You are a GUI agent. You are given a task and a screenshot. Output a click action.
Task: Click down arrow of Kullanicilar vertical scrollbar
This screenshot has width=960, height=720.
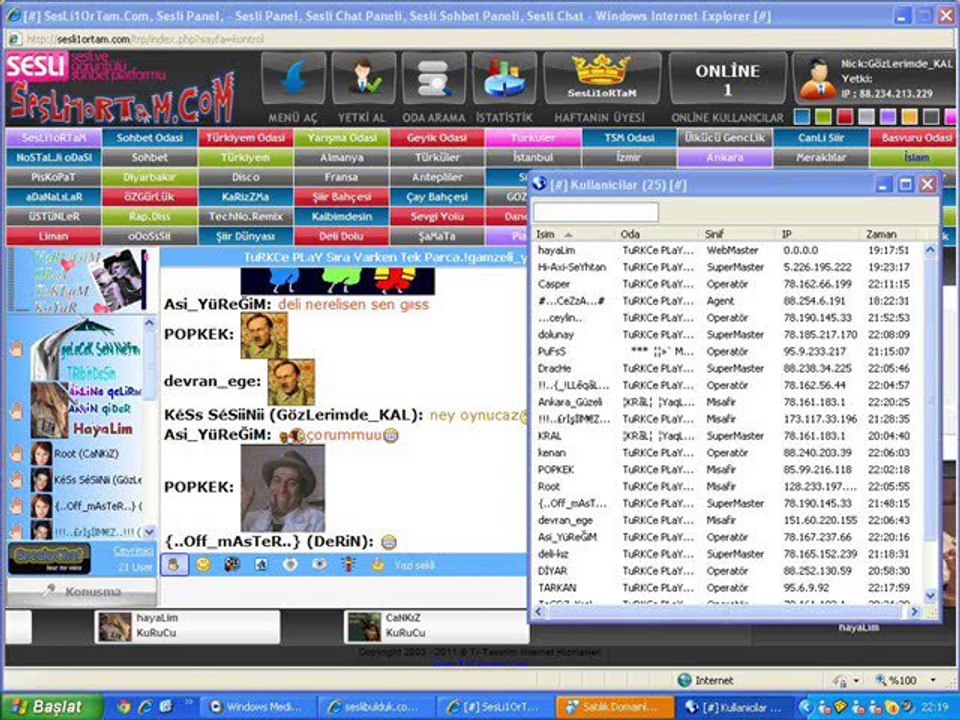click(930, 594)
